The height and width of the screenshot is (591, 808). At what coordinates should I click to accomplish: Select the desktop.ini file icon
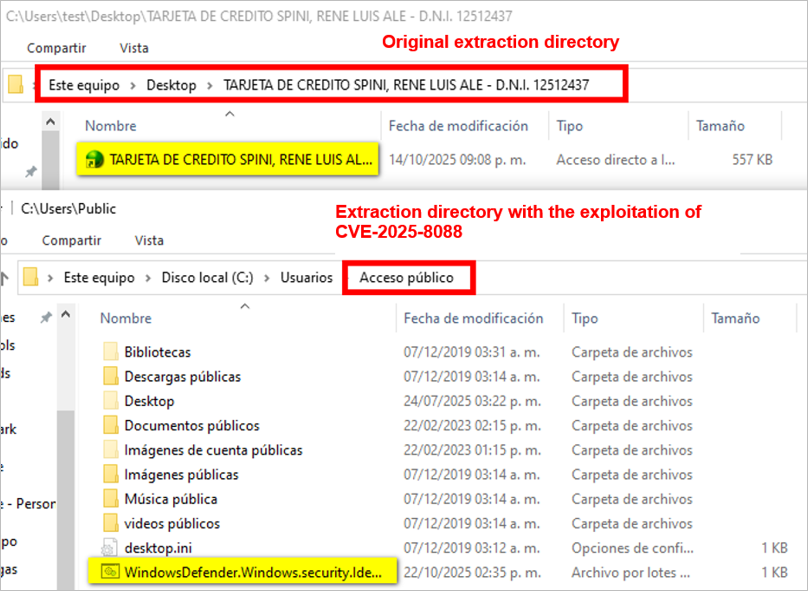click(110, 548)
